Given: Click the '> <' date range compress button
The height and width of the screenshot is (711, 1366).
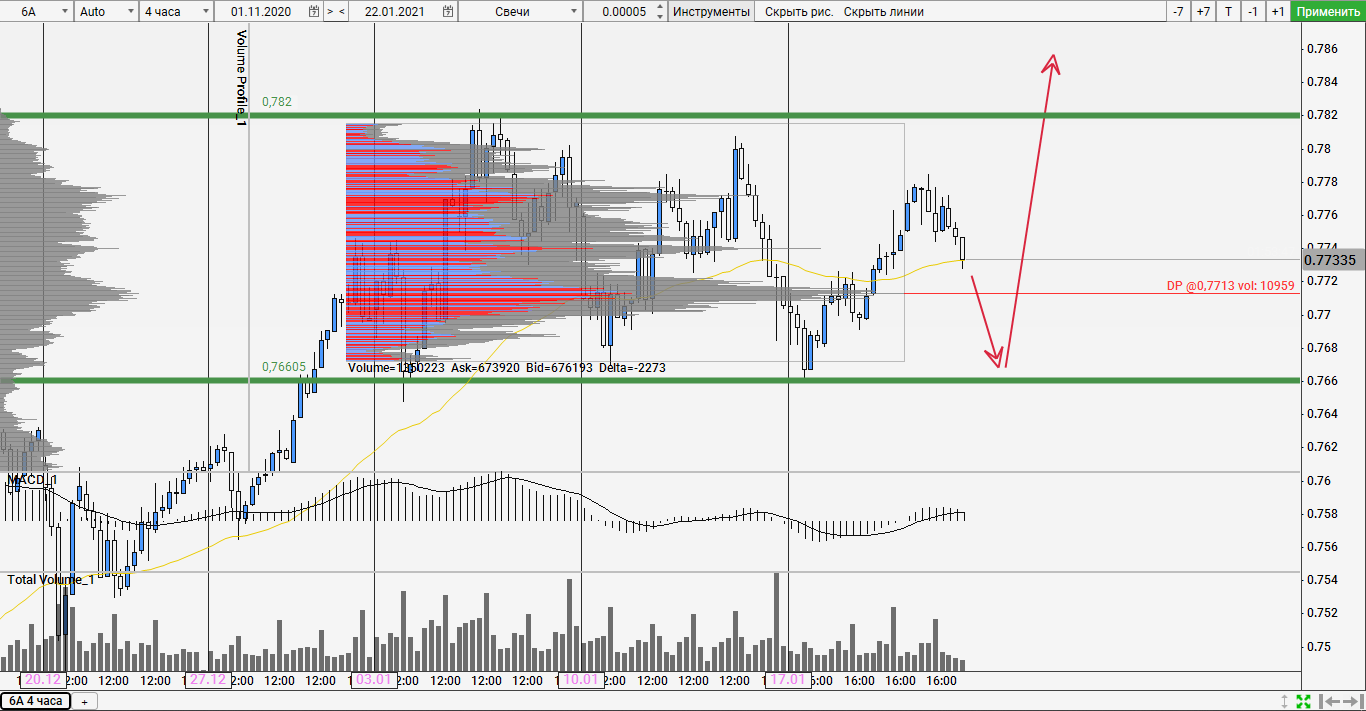Looking at the screenshot, I should point(336,12).
